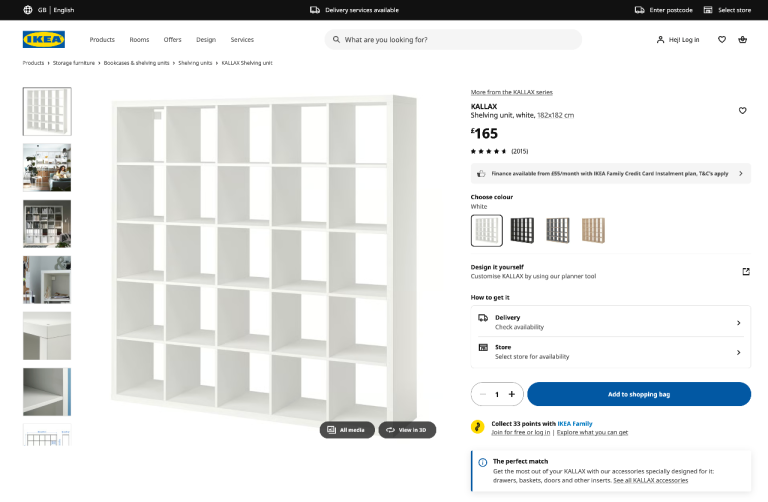The image size is (768, 502).
Task: Expand Store availability chevron
Action: [739, 353]
